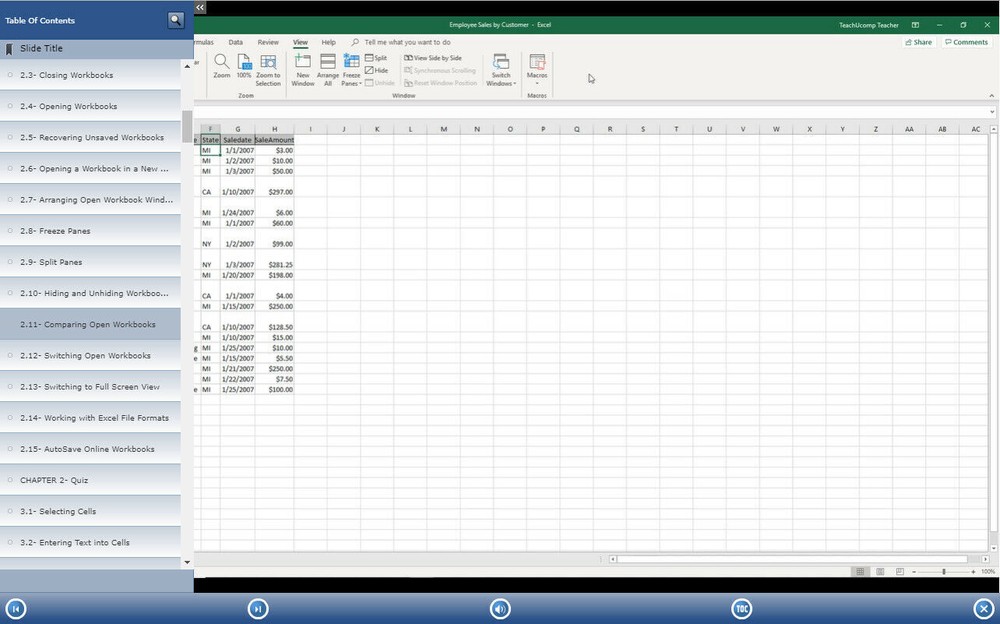Open the Help tab

329,42
